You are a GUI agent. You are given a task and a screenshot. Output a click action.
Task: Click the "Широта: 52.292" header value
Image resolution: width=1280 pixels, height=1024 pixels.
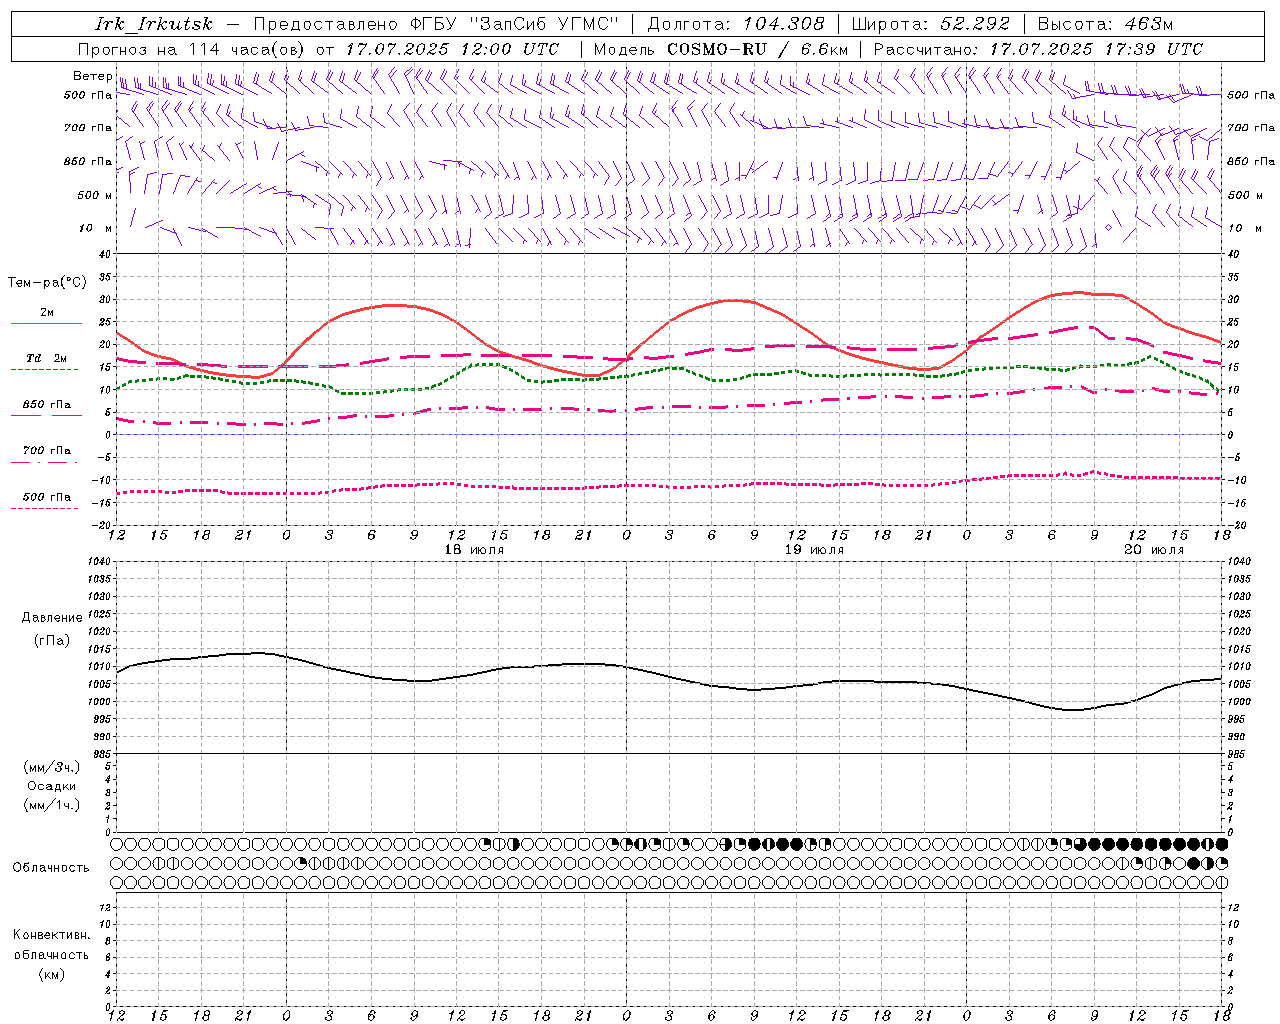[x=931, y=24]
